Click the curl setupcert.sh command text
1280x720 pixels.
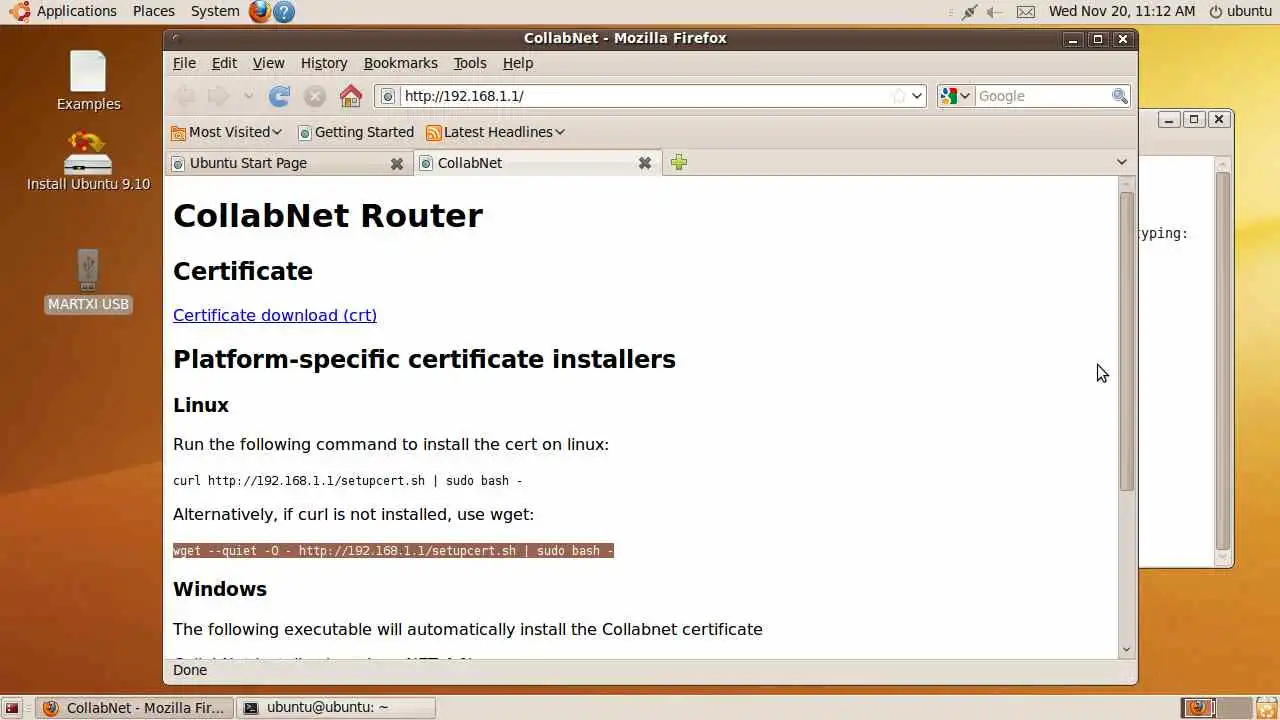[348, 481]
